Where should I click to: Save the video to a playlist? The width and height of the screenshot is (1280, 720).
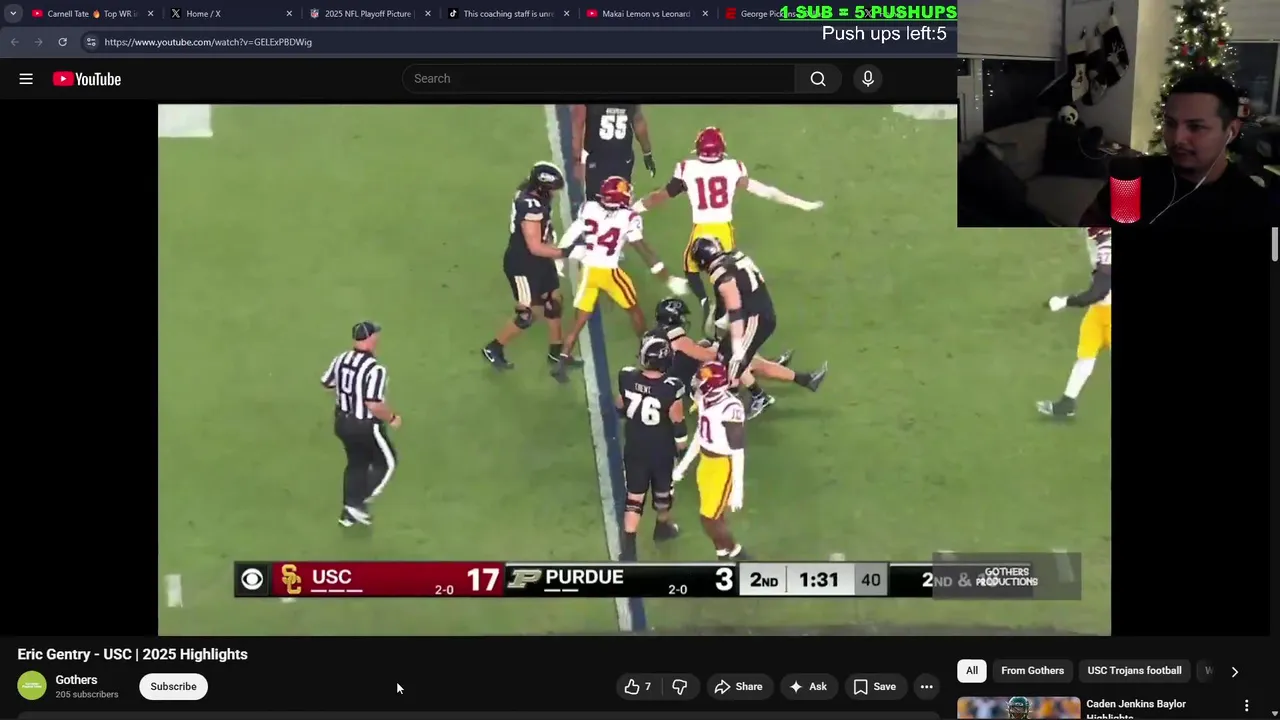875,687
